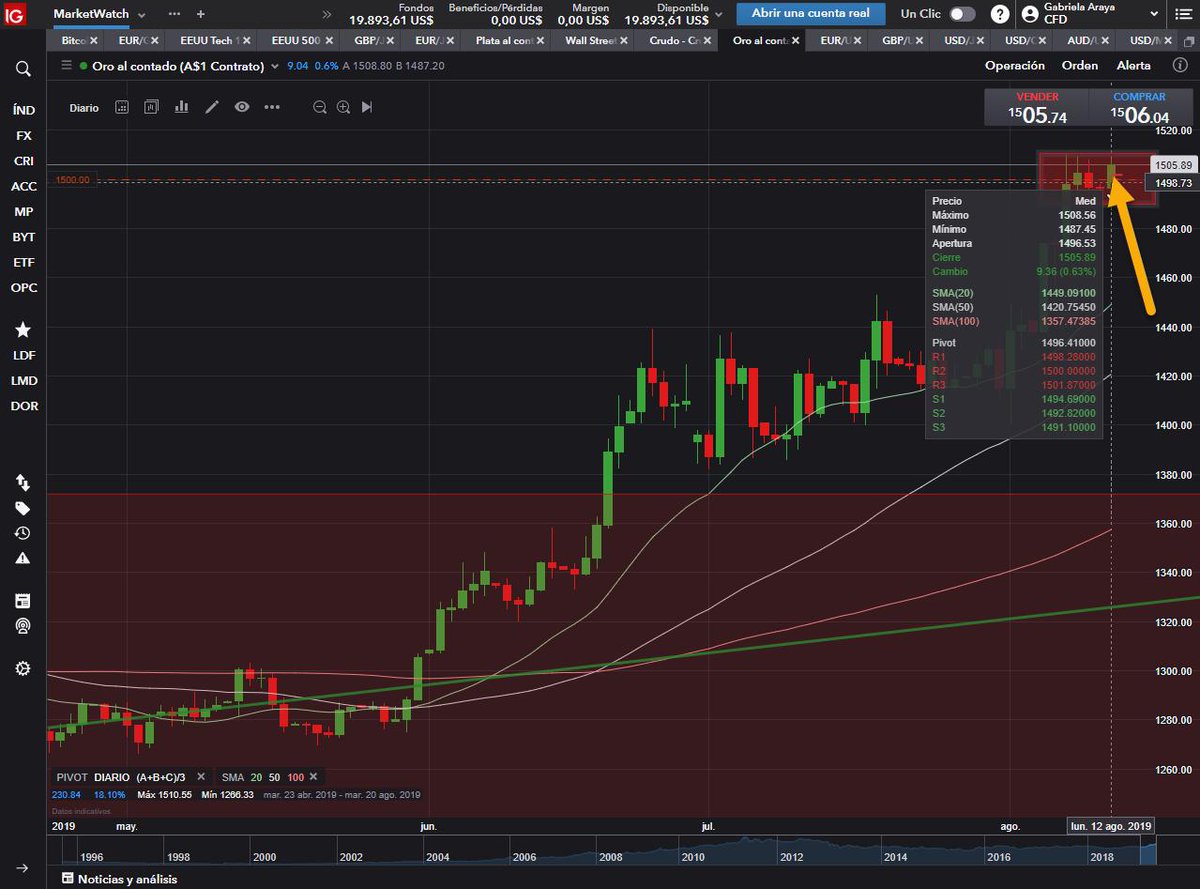Expand the Noticias y análisis panel
The width and height of the screenshot is (1200, 889).
120,879
